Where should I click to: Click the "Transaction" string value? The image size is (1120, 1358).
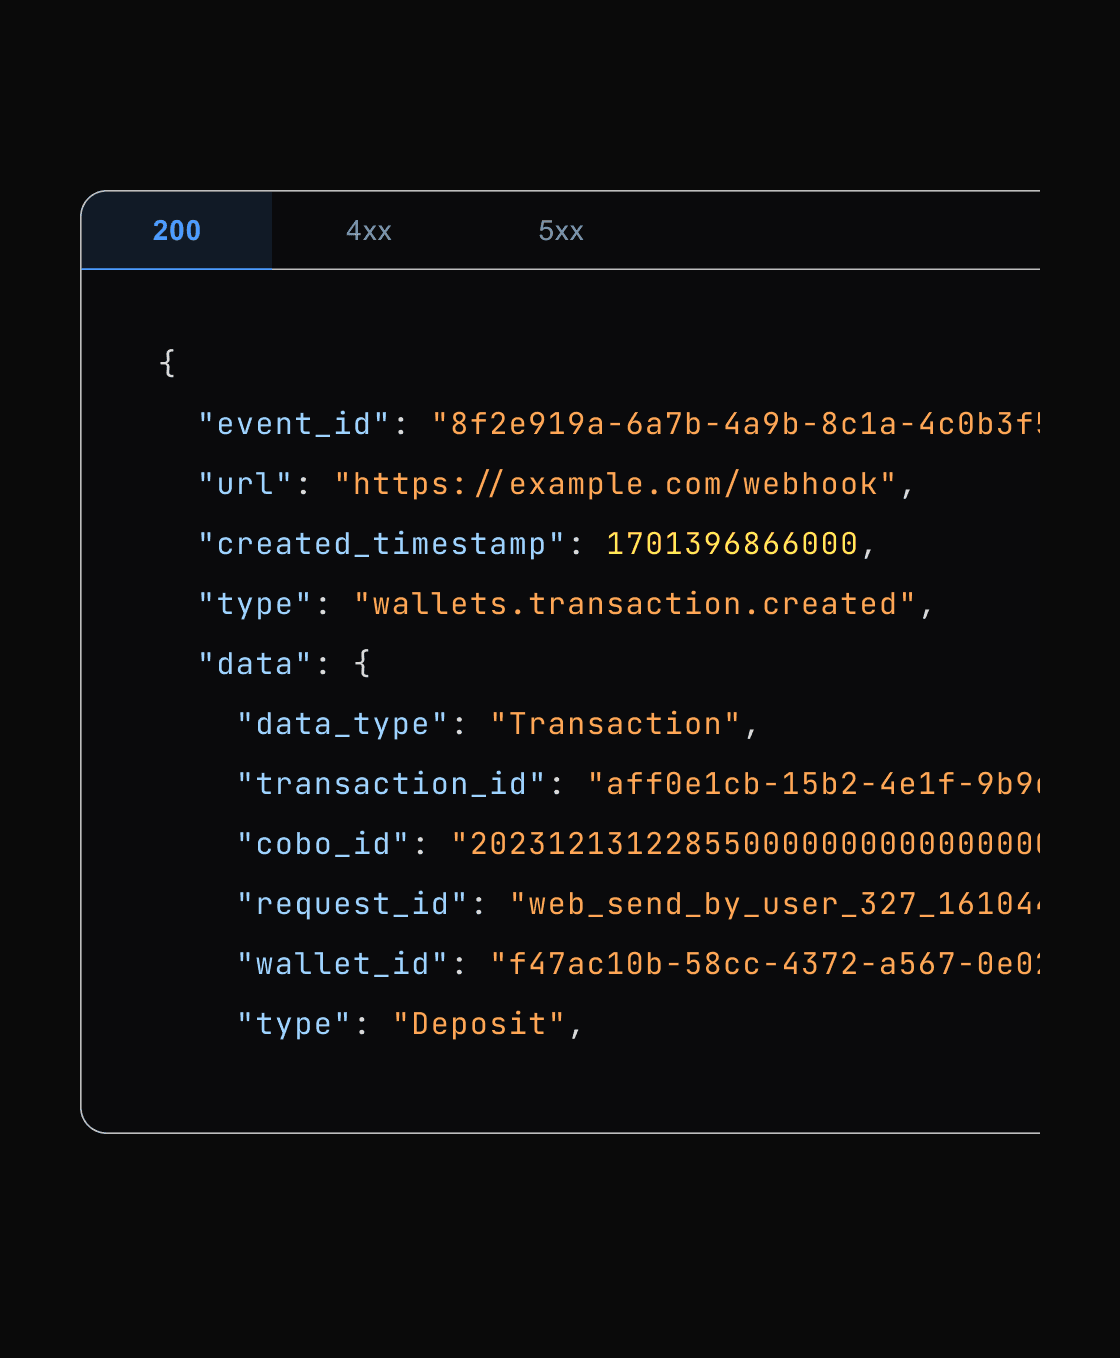point(615,724)
